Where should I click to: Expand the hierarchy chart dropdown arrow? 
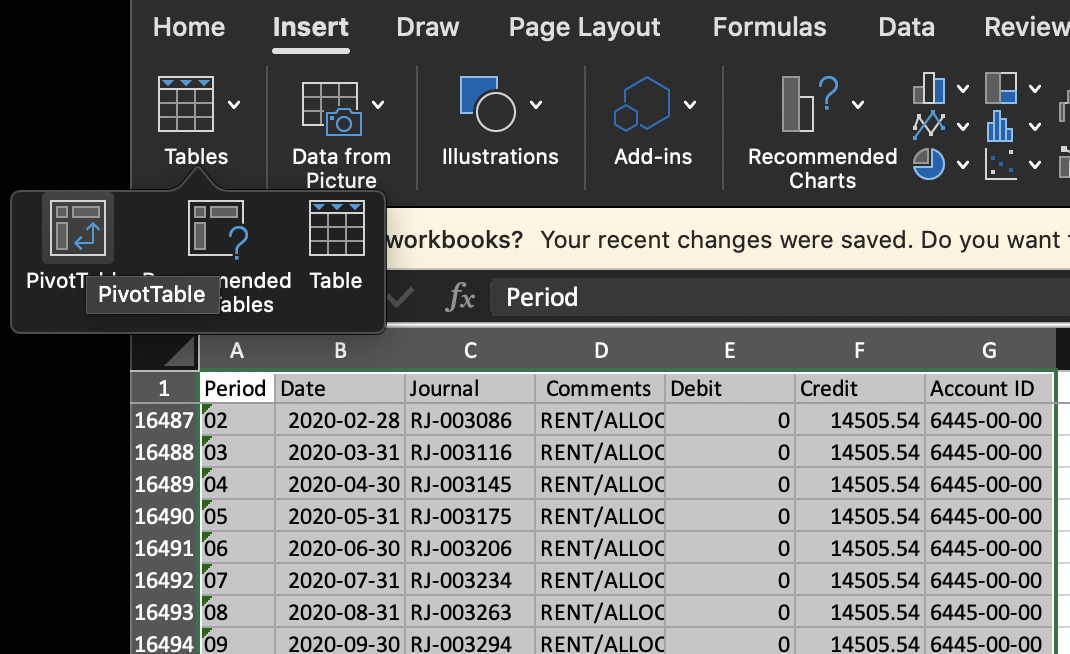tap(1035, 89)
